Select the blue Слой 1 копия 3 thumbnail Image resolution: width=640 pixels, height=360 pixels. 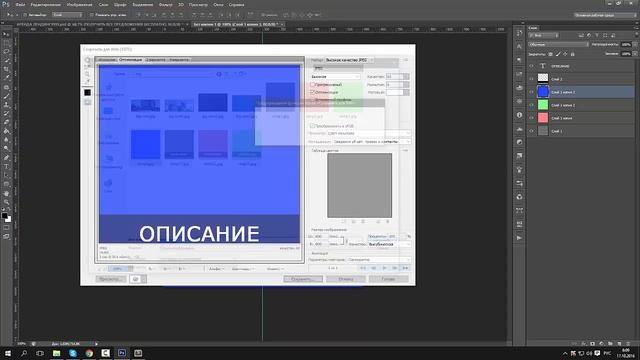tap(543, 92)
